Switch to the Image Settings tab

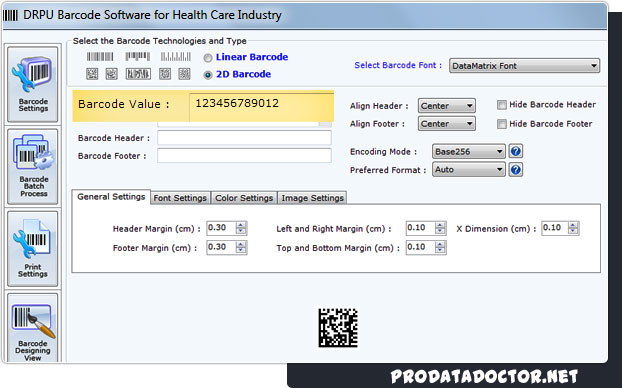[x=313, y=198]
